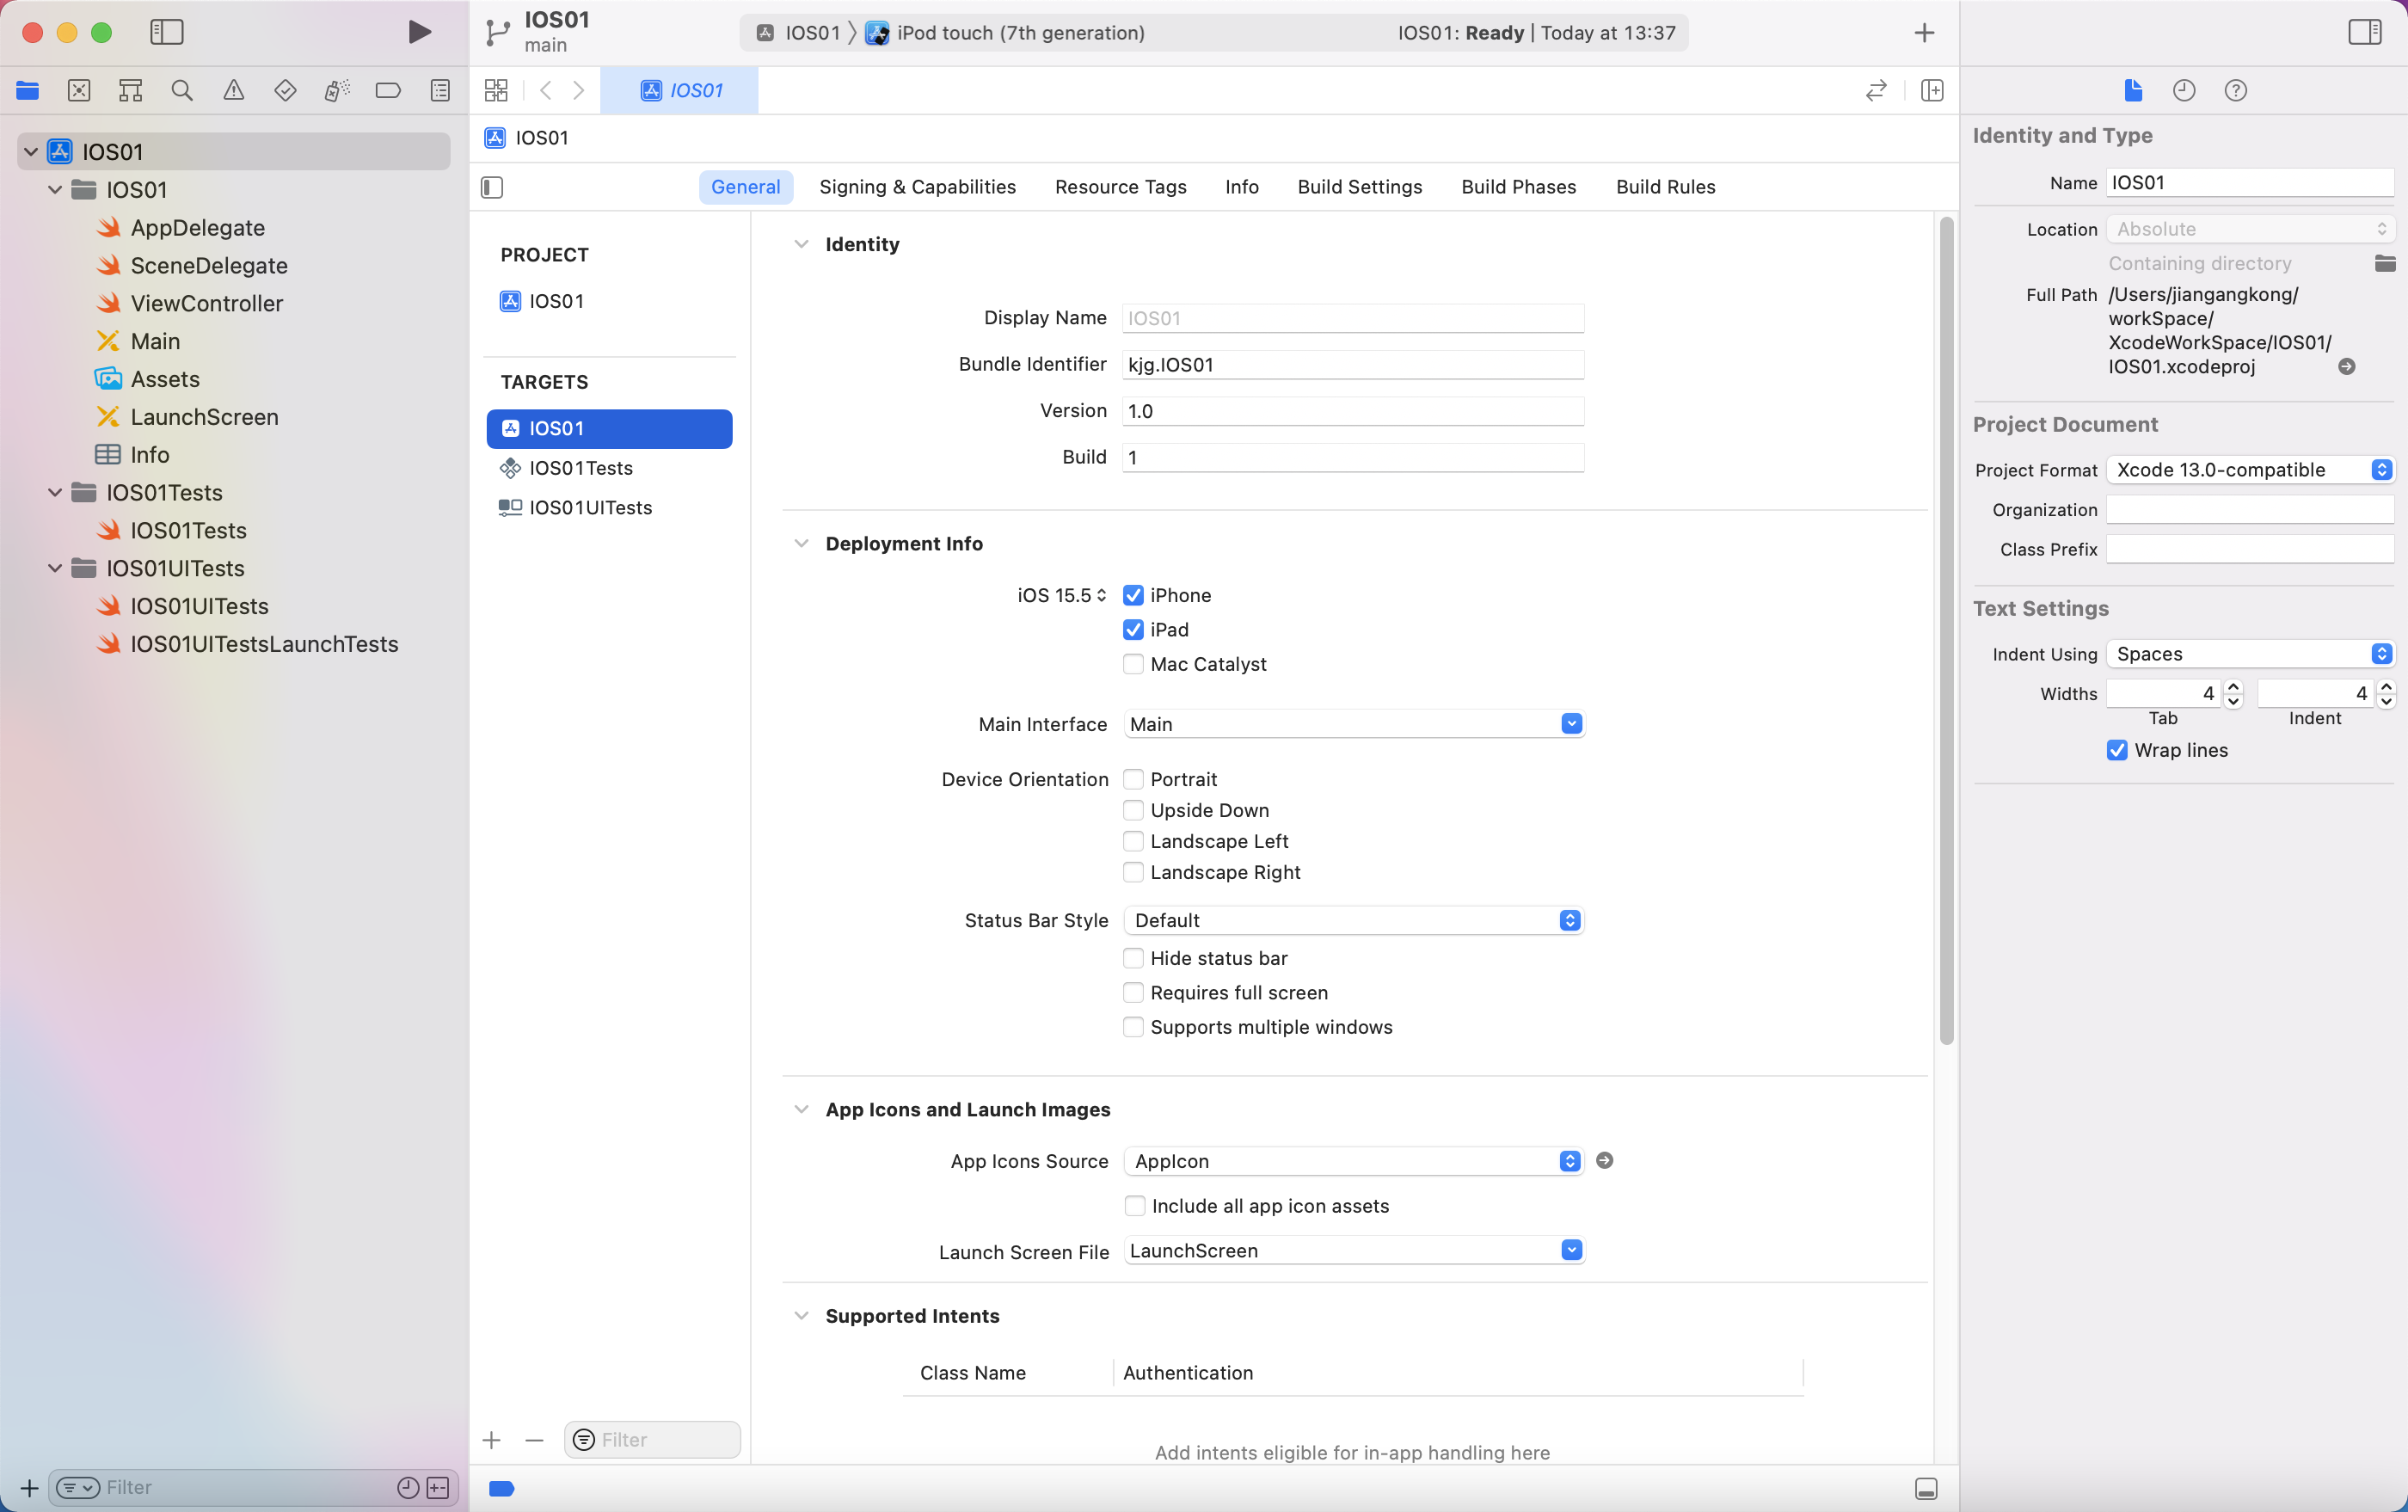Open the Report navigator icon
The width and height of the screenshot is (2408, 1512).
click(440, 91)
